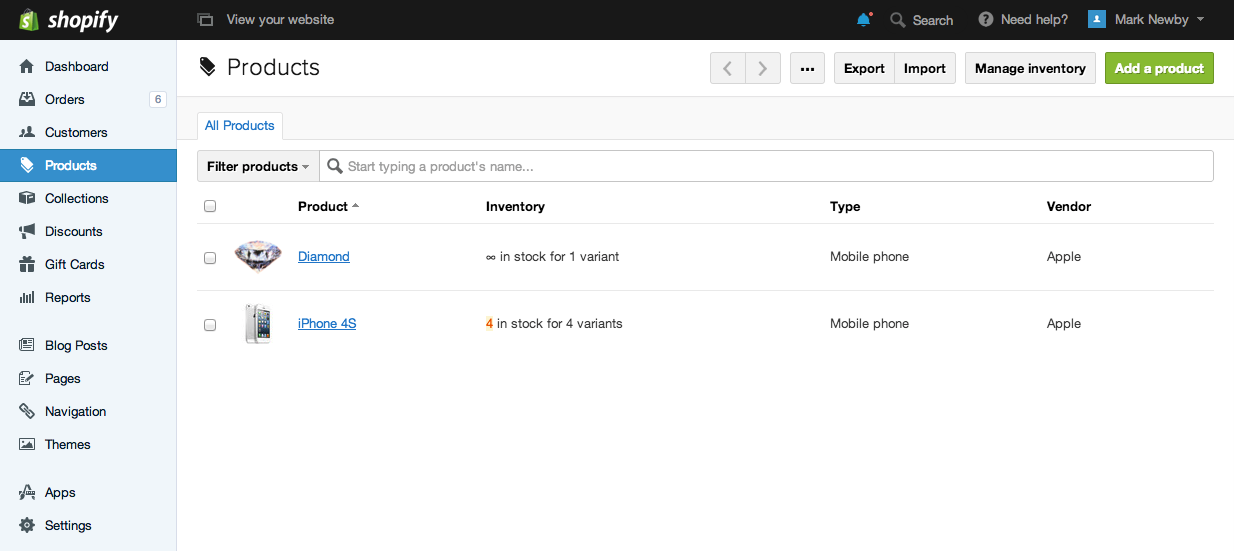Open the Diamond product link
The image size is (1234, 551).
(324, 256)
